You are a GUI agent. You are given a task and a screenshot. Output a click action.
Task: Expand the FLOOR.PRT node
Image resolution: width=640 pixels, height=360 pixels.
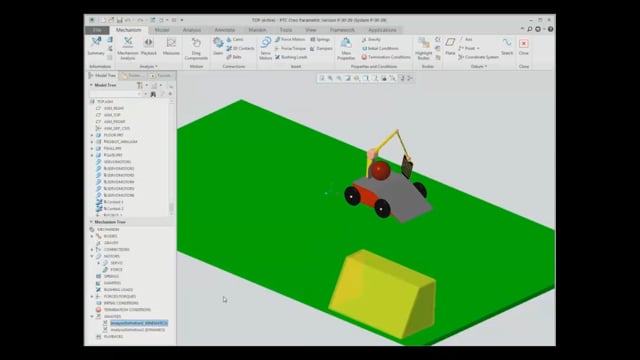tap(92, 135)
